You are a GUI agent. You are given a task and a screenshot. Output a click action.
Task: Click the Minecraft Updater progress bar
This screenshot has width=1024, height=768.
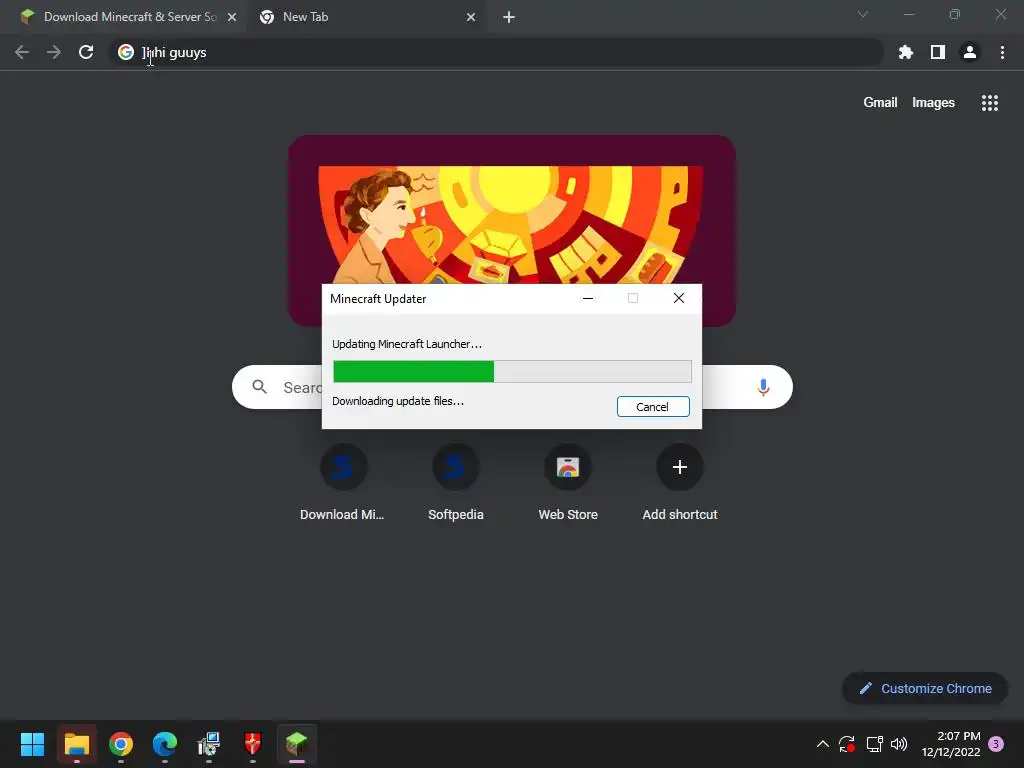[x=512, y=372]
